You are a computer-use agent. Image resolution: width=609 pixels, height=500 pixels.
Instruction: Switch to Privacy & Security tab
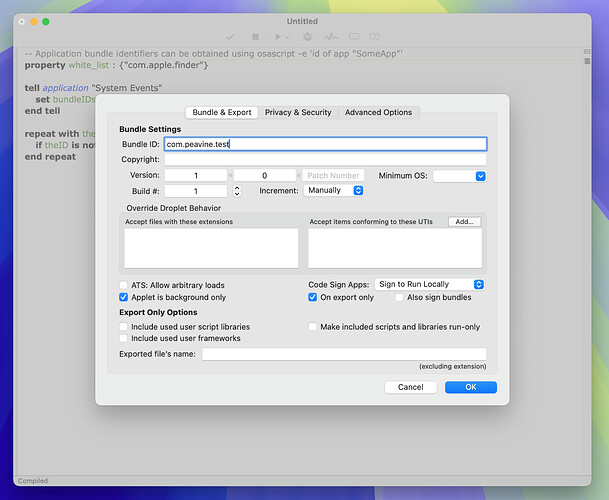298,112
